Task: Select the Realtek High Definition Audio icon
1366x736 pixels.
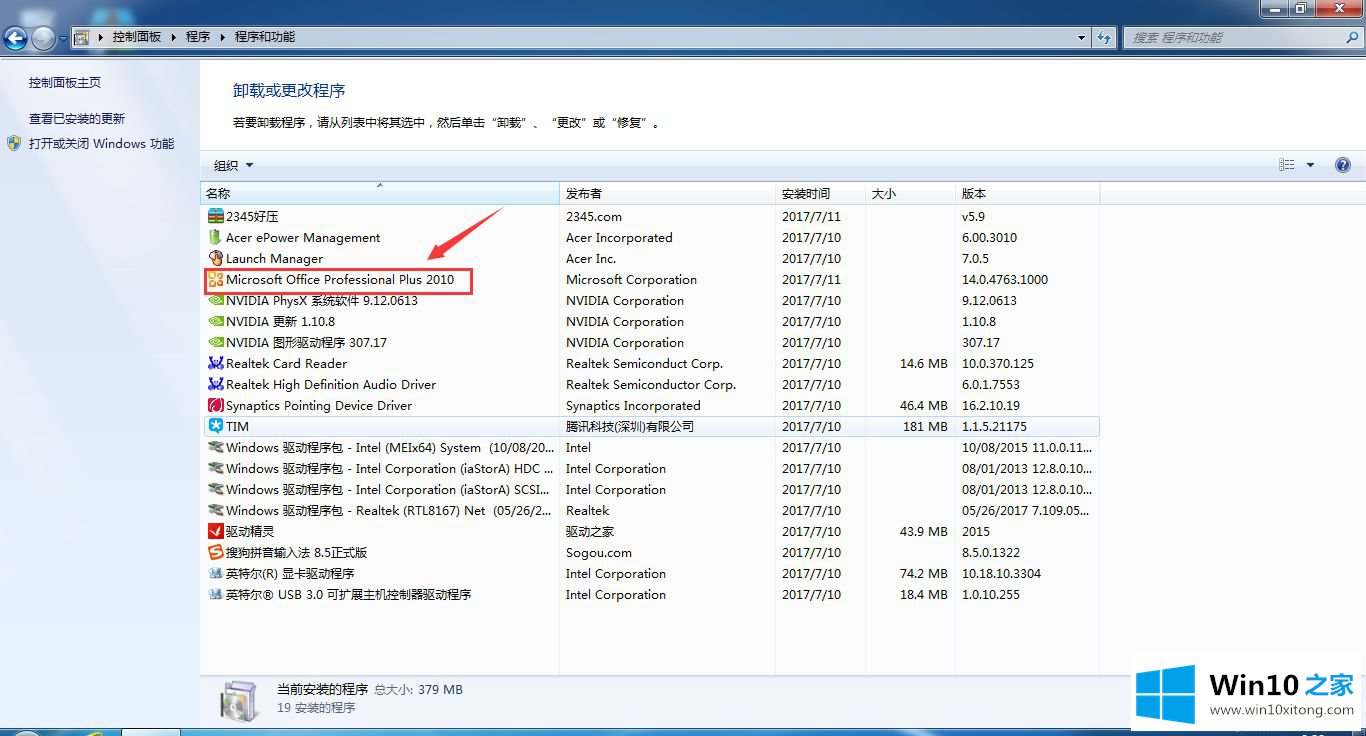Action: tap(215, 384)
